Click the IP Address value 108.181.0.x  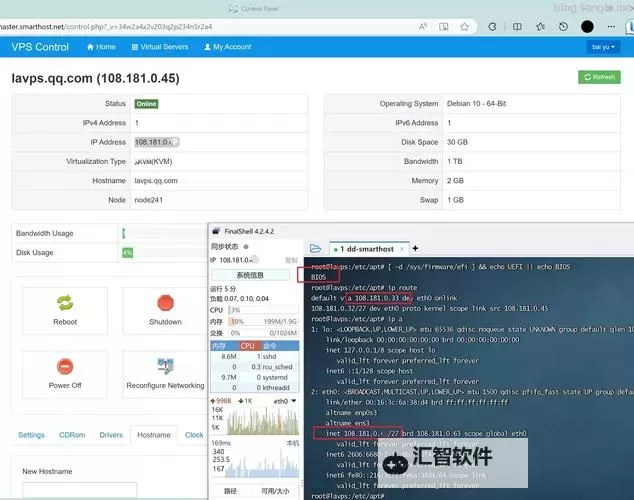[x=156, y=142]
